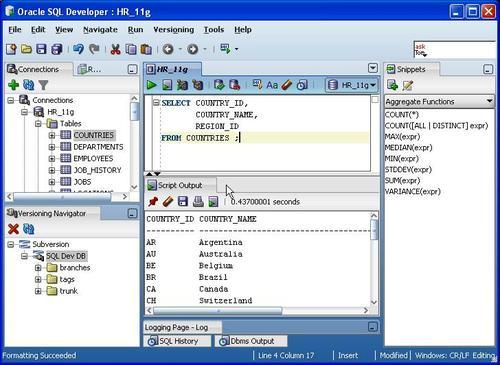Click the Add Snippet icon
This screenshot has height=365, width=500.
pyautogui.click(x=392, y=85)
